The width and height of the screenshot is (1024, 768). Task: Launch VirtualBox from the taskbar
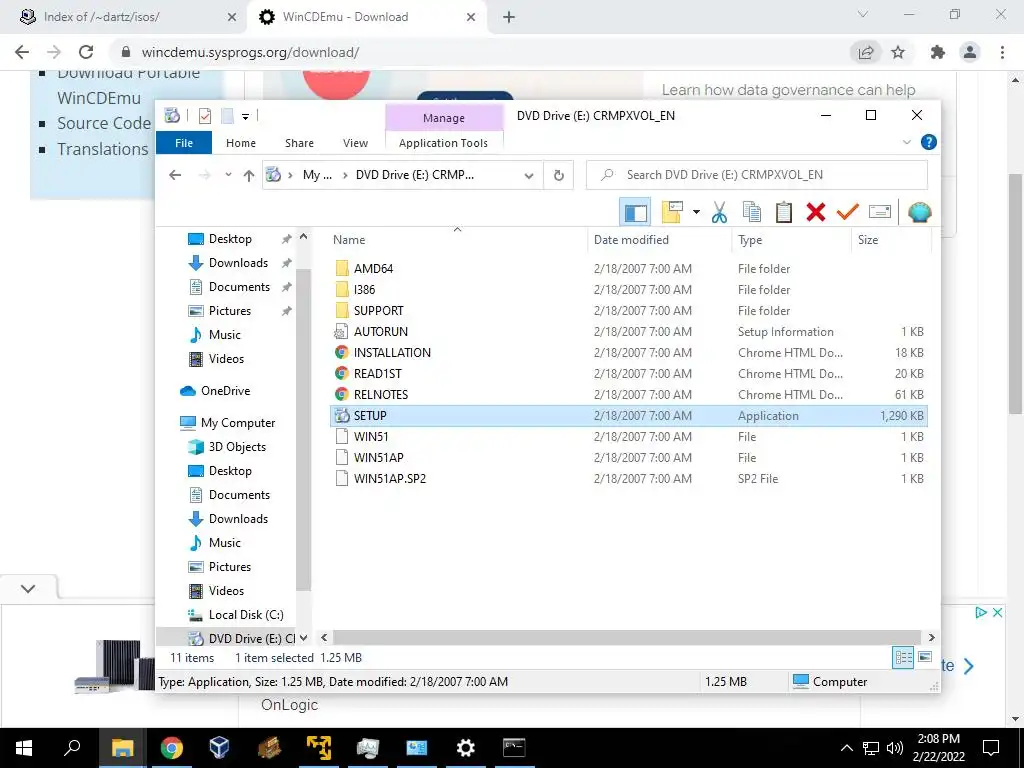click(219, 748)
